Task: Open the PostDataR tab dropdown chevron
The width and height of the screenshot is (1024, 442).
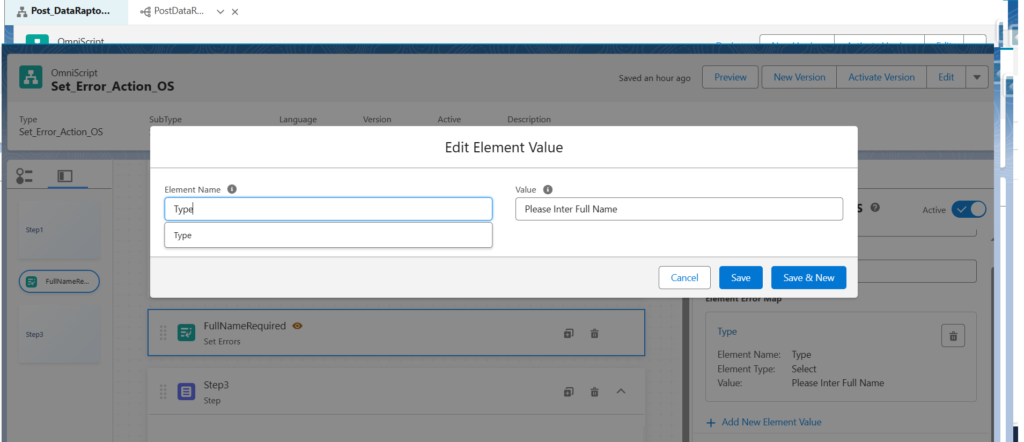Action: point(220,12)
